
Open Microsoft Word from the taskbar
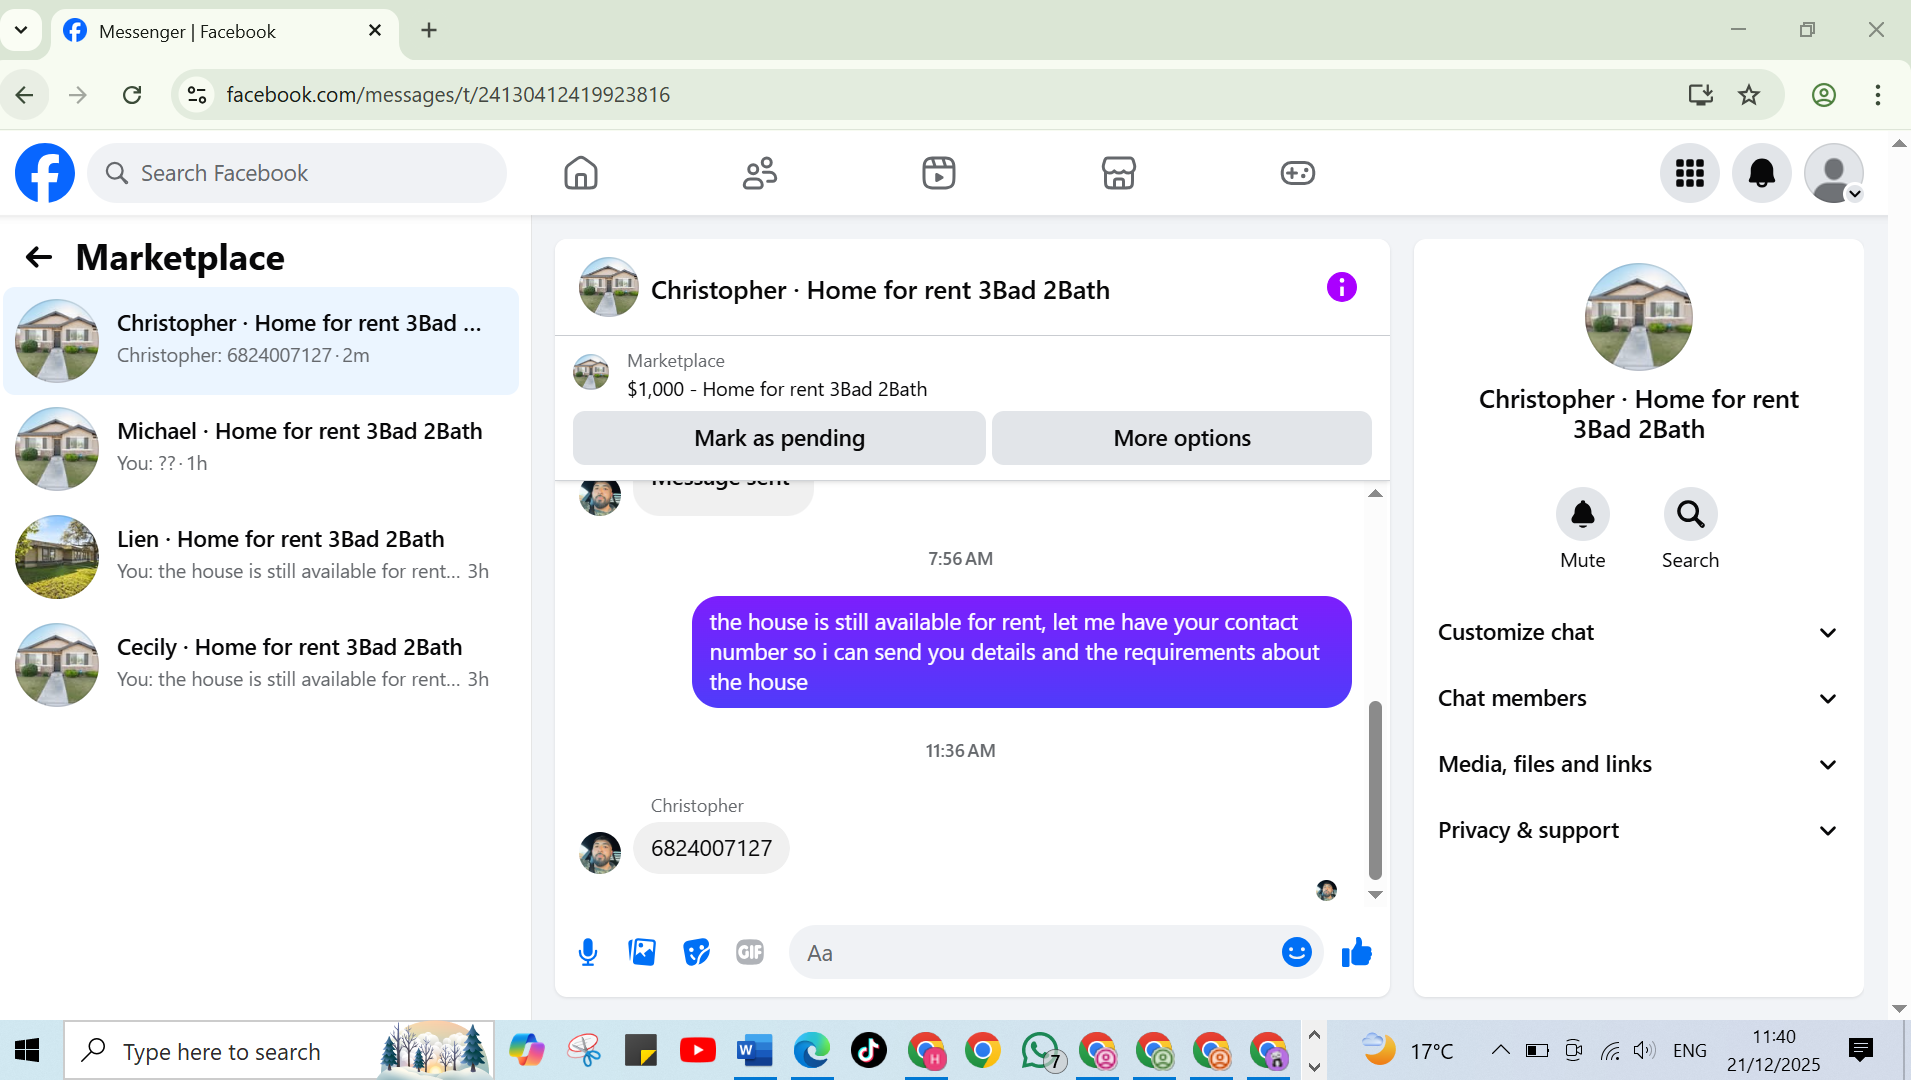tap(755, 1050)
